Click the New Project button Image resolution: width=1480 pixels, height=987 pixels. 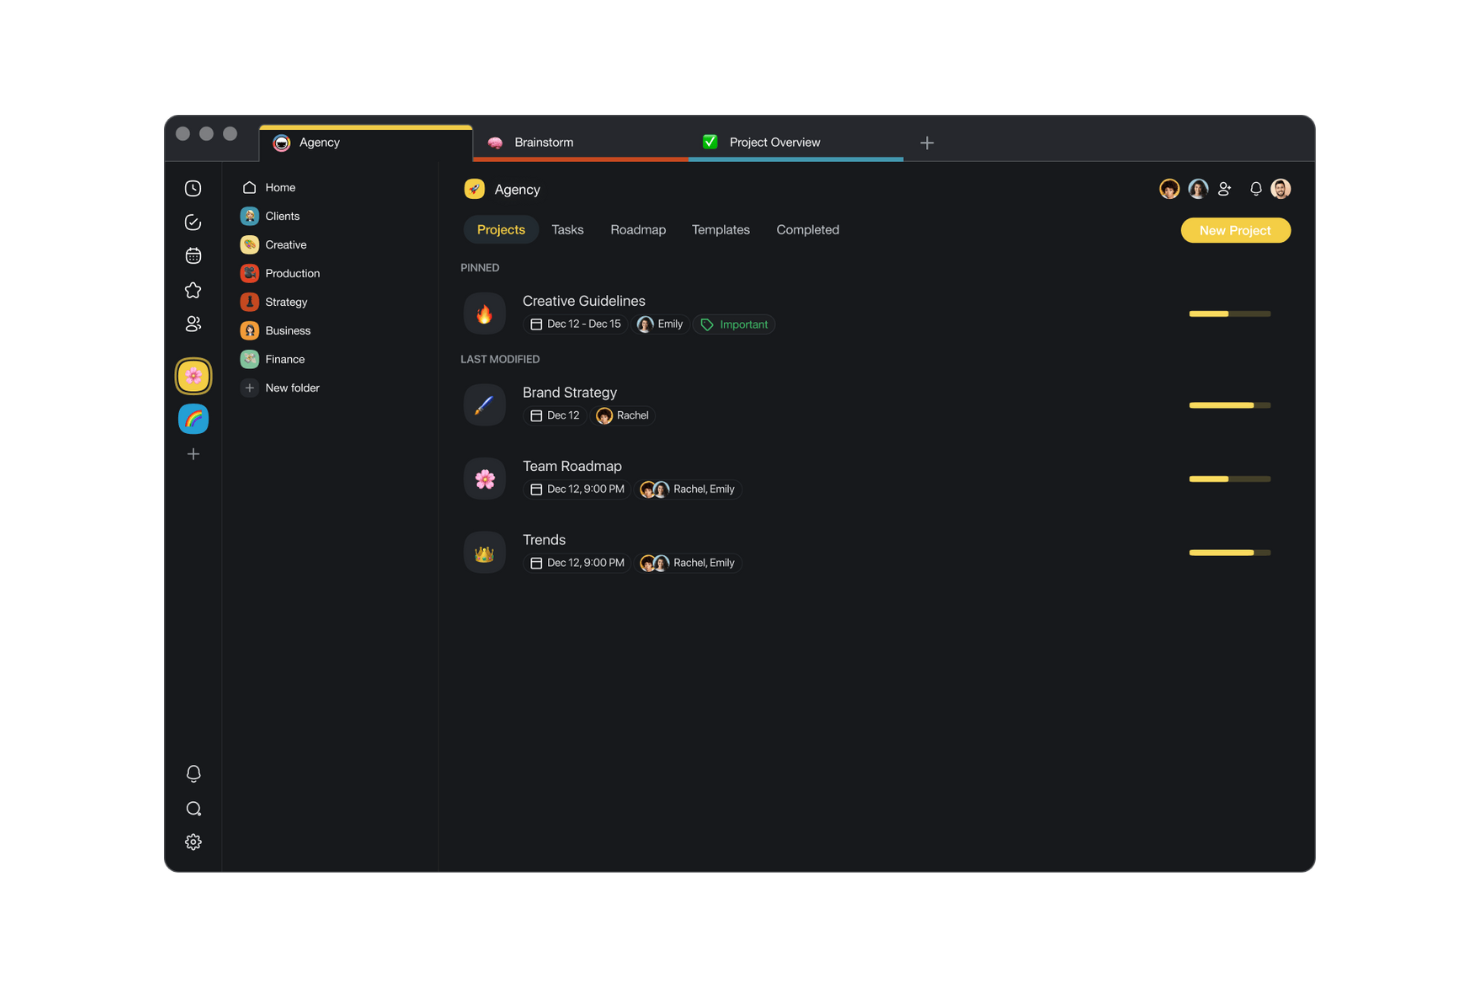1235,230
